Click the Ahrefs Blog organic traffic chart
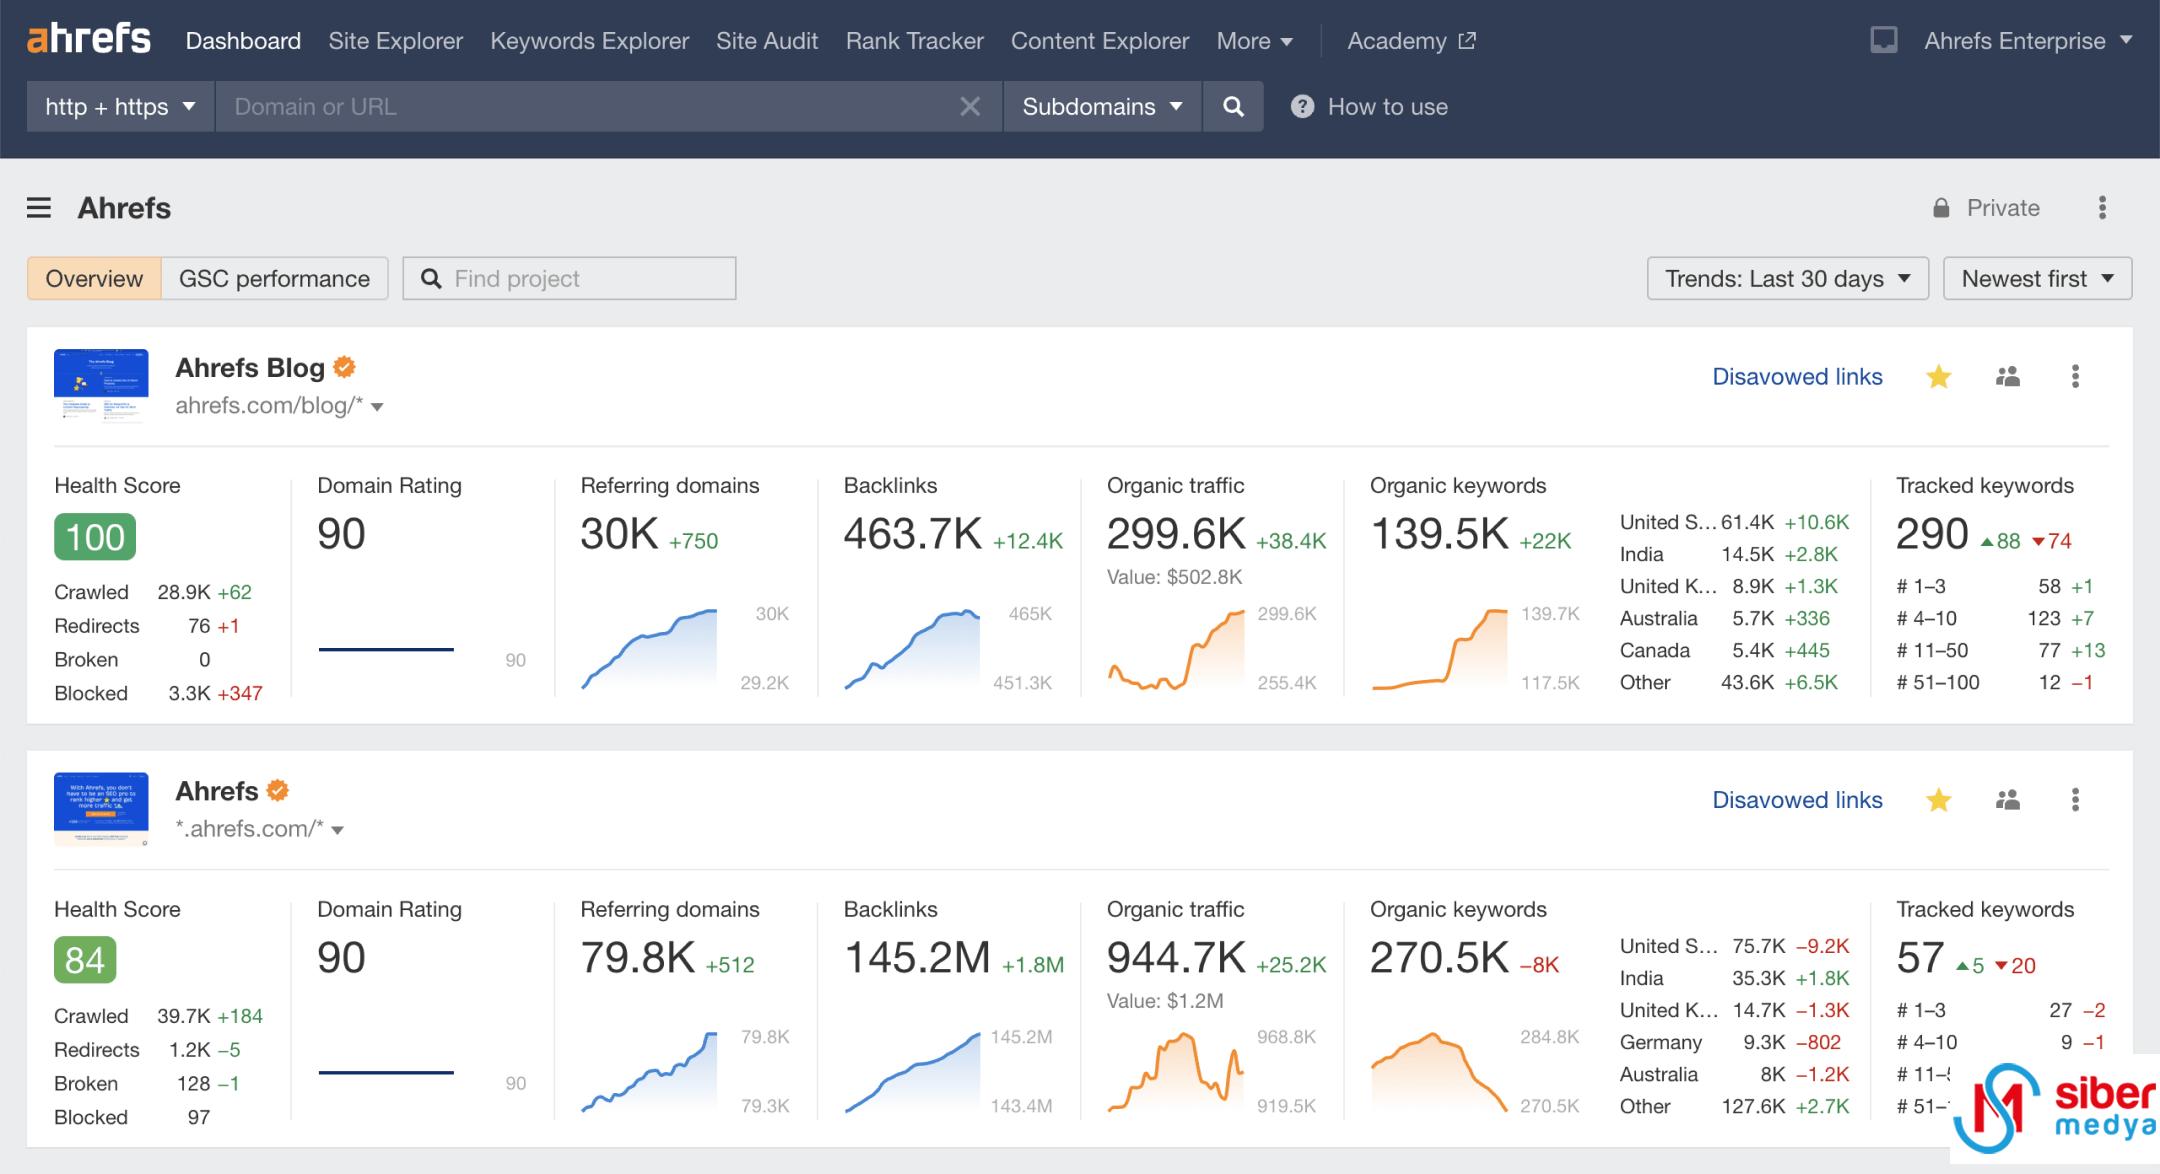Screen dimensions: 2160x1174 pos(1176,649)
